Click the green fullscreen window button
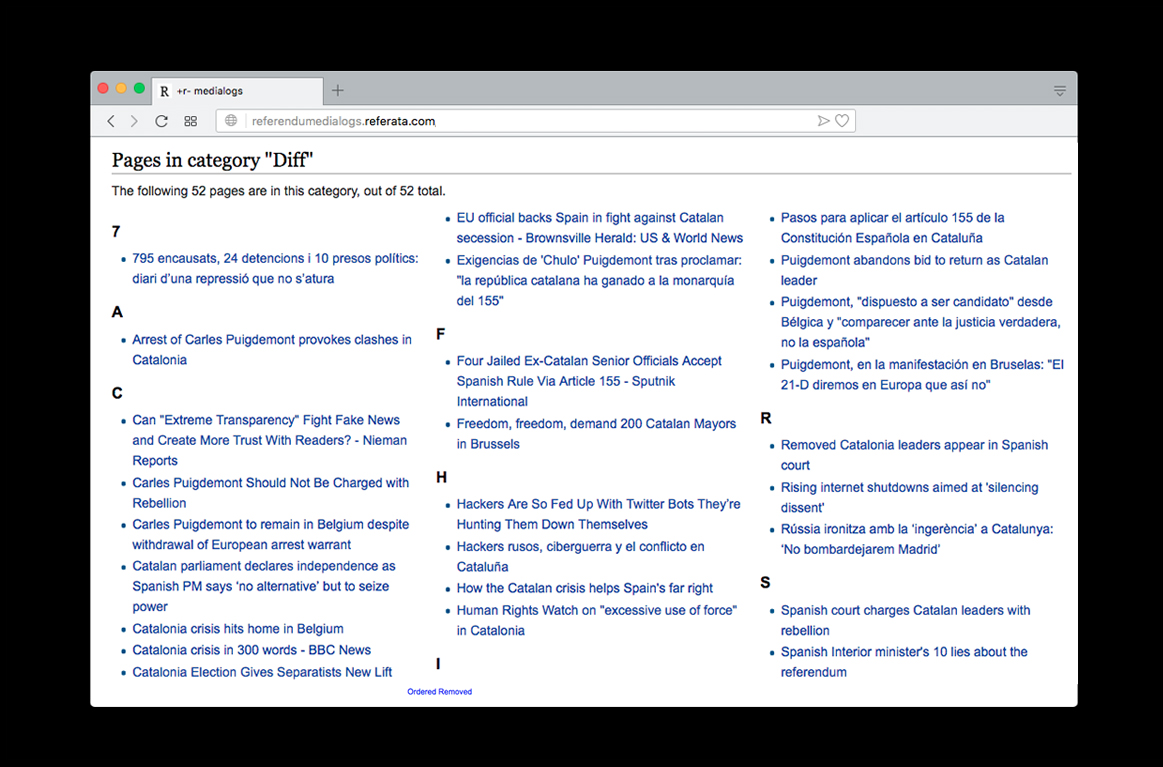This screenshot has height=767, width=1163. tap(139, 88)
